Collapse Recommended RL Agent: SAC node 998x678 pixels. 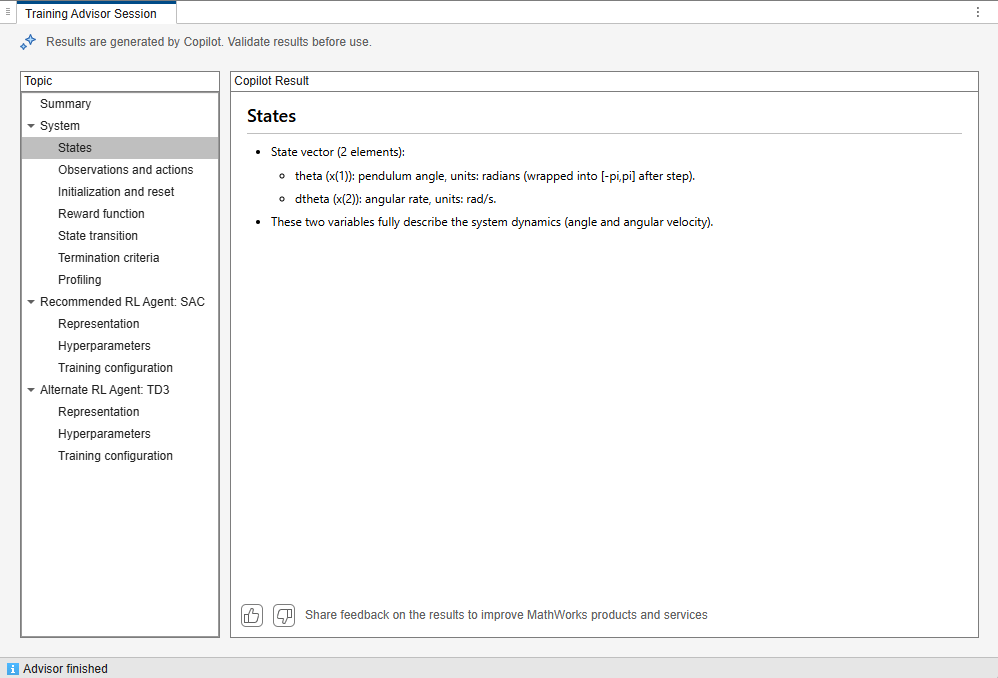(x=31, y=302)
